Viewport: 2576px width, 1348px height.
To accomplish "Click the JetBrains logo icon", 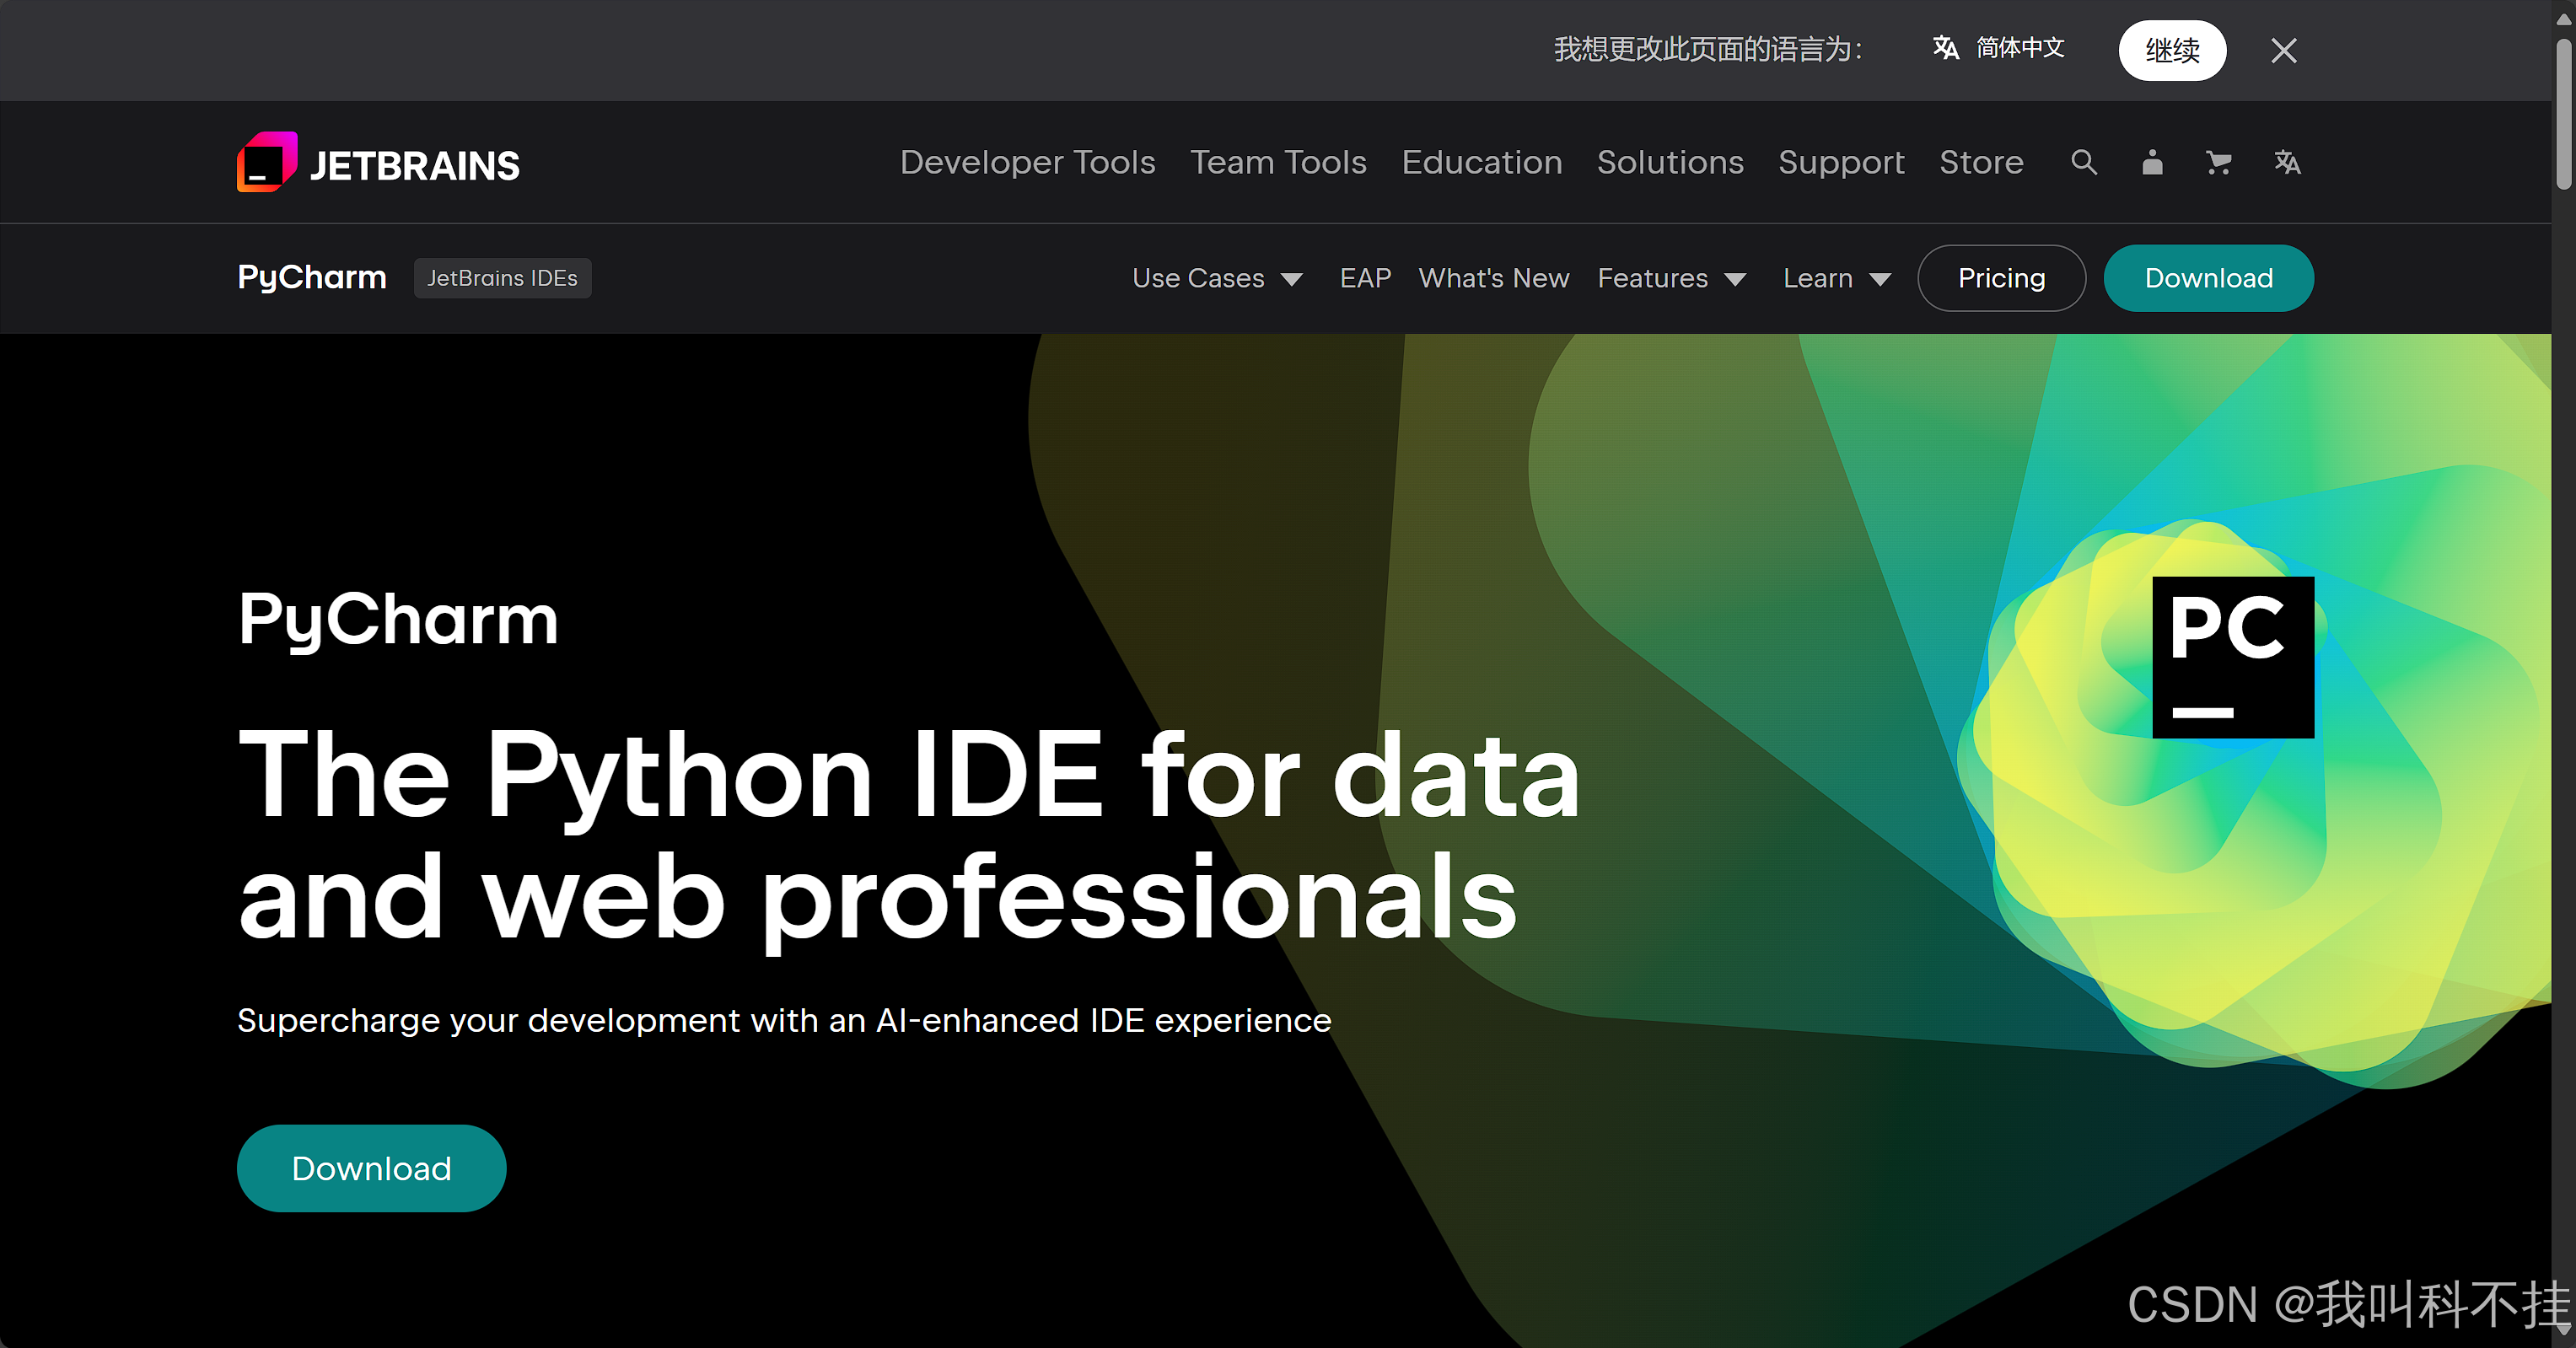I will click(267, 162).
